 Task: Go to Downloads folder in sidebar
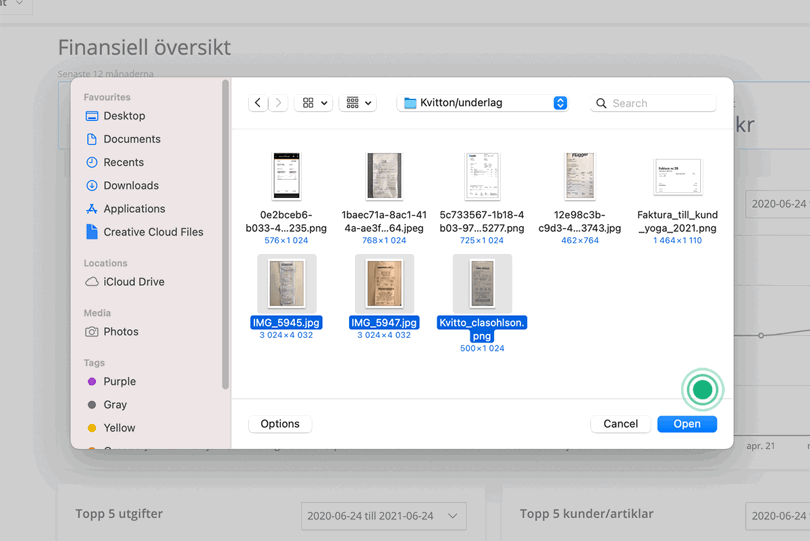[130, 185]
